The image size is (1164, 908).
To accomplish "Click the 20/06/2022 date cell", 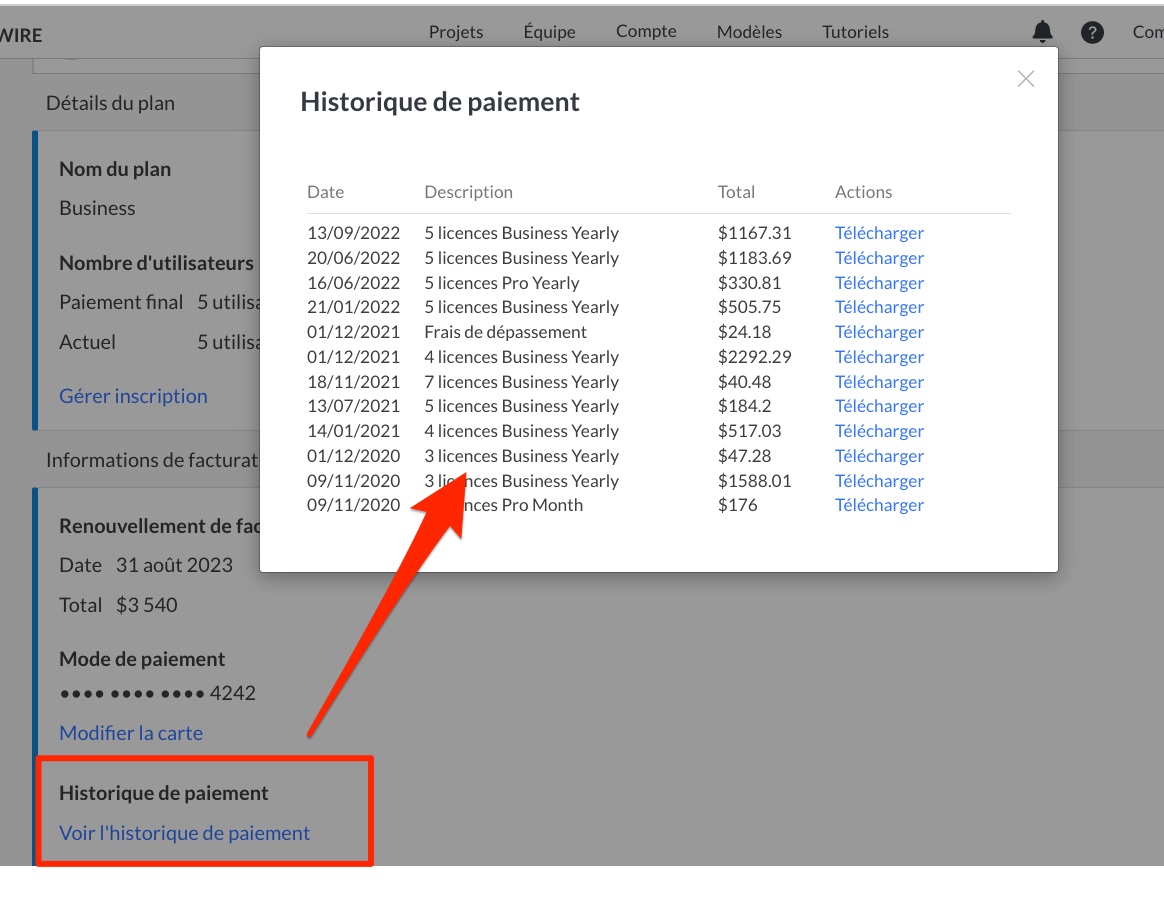I will pyautogui.click(x=353, y=258).
